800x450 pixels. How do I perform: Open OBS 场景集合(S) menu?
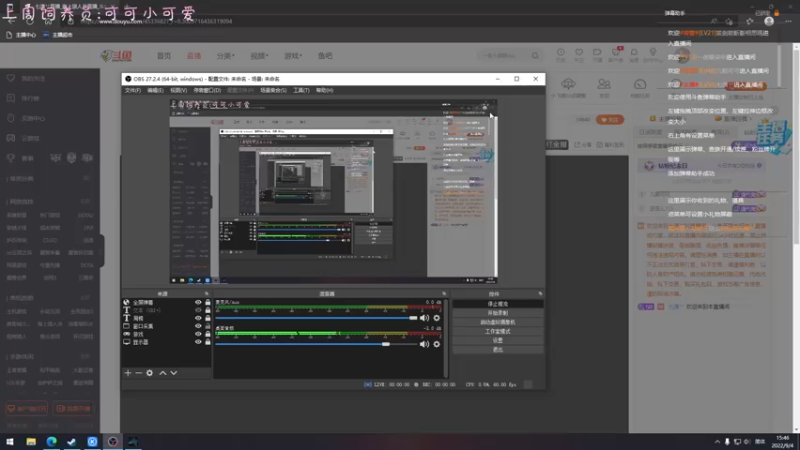click(x=273, y=90)
